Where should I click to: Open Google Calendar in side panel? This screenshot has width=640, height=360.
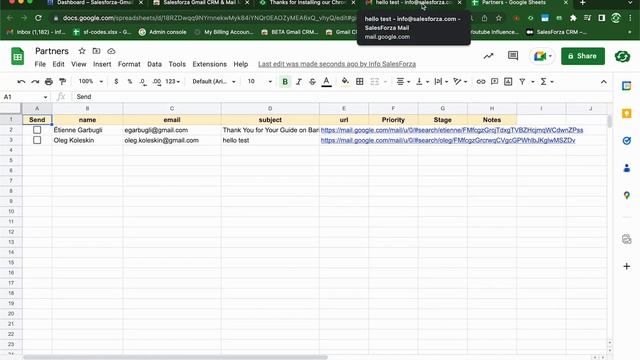(x=627, y=86)
